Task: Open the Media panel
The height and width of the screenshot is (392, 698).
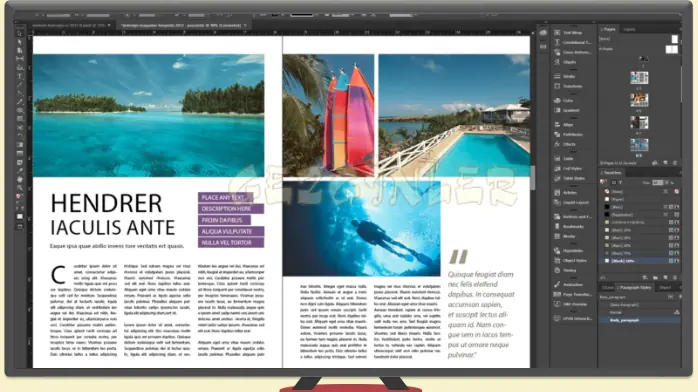Action: [x=565, y=236]
